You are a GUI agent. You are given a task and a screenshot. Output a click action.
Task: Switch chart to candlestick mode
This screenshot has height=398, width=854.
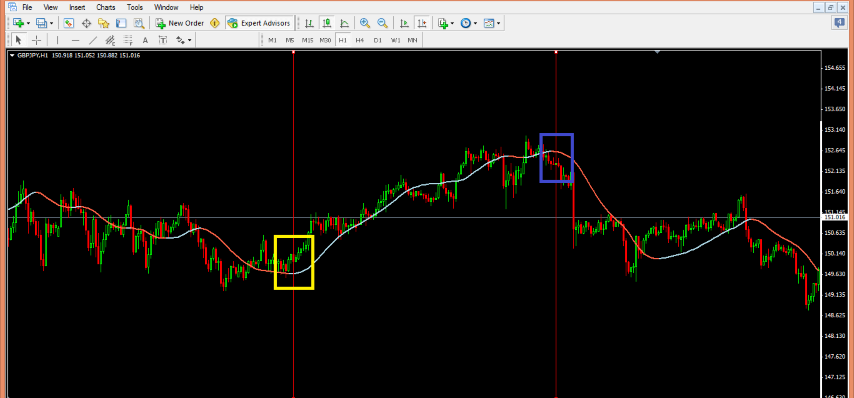[x=327, y=23]
